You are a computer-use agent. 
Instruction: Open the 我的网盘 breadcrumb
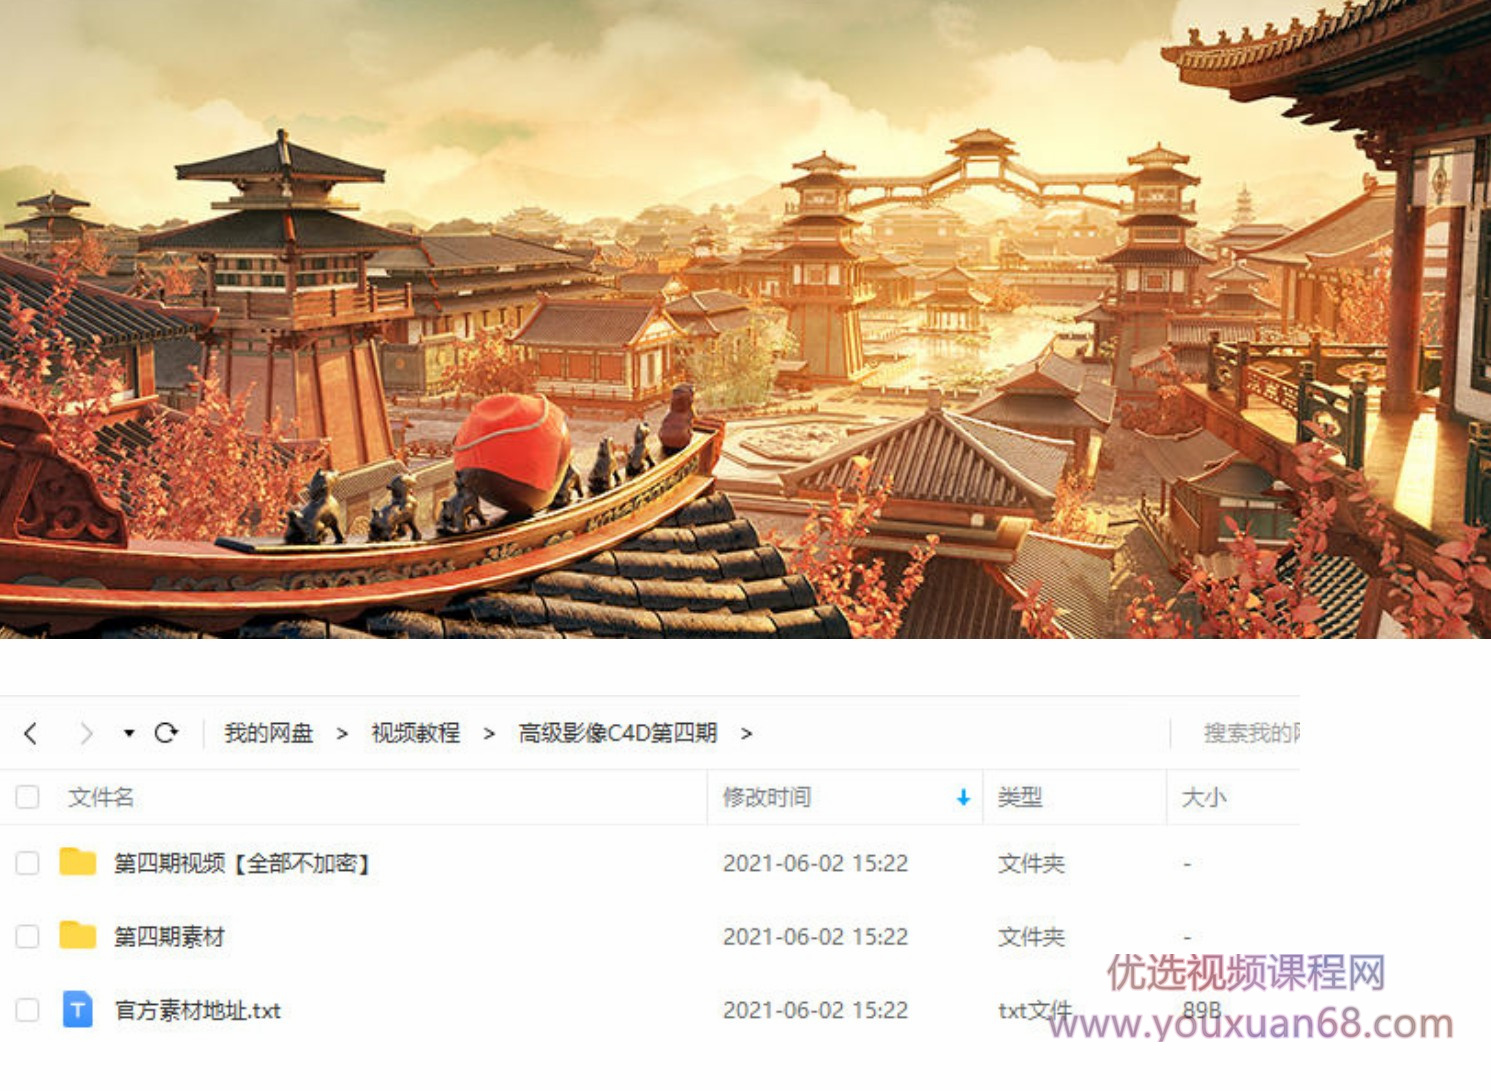click(269, 733)
